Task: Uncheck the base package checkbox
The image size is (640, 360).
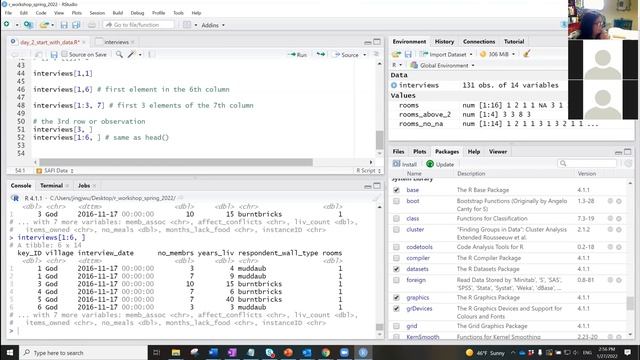Action: click(396, 190)
